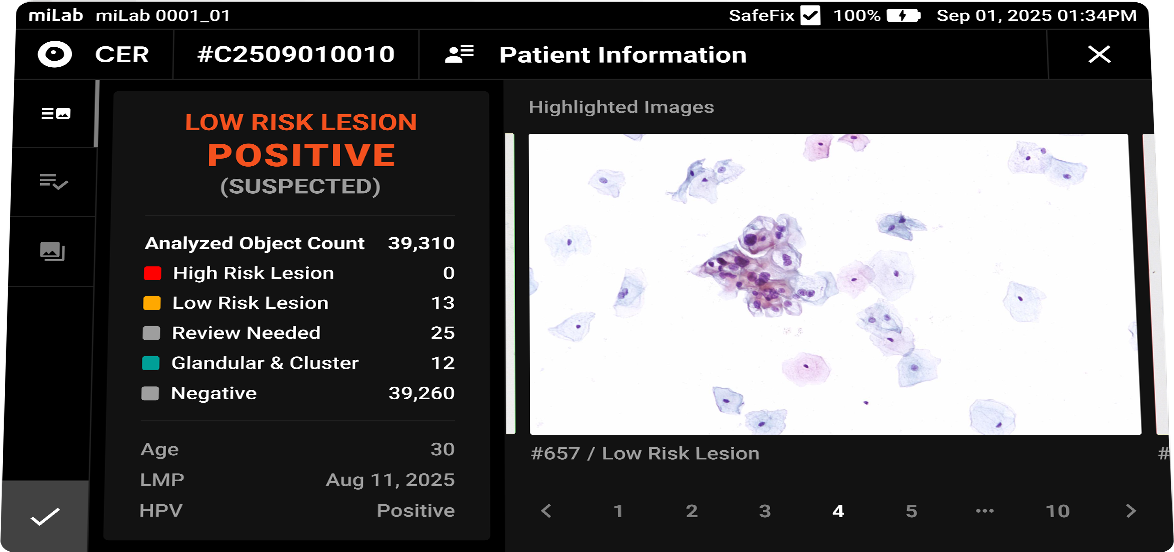Open the Patient Information person icon
Viewport: 1174px width, 552px height.
tap(459, 55)
